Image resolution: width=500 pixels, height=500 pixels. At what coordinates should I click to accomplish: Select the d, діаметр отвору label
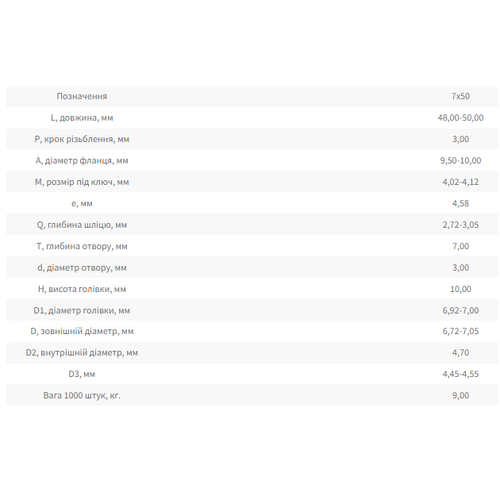(x=82, y=268)
